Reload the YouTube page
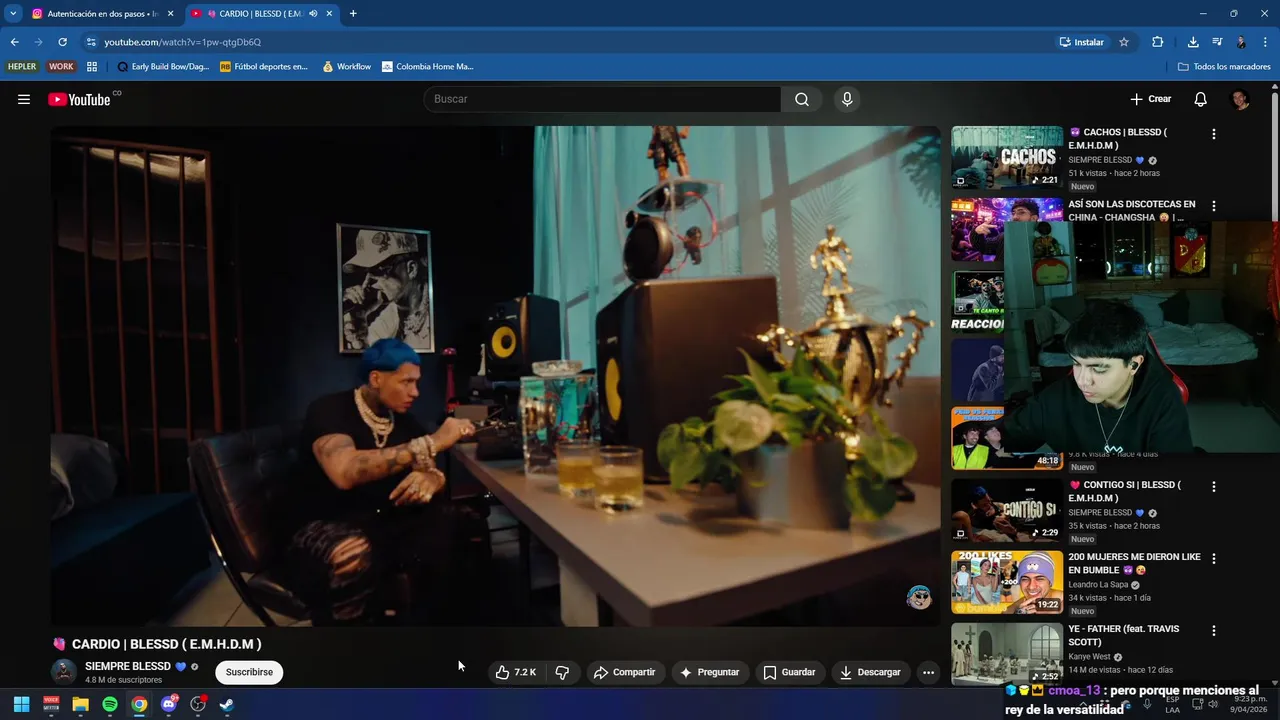1280x720 pixels. point(62,42)
